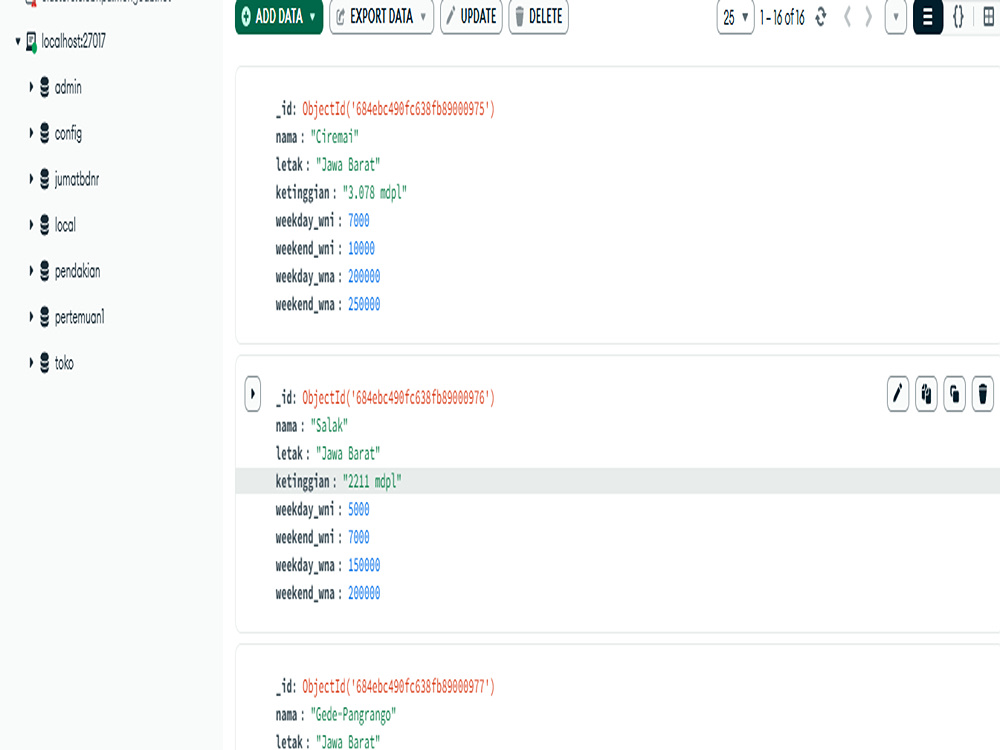The image size is (1000, 750).
Task: Delete the Salak document trash icon
Action: 983,393
